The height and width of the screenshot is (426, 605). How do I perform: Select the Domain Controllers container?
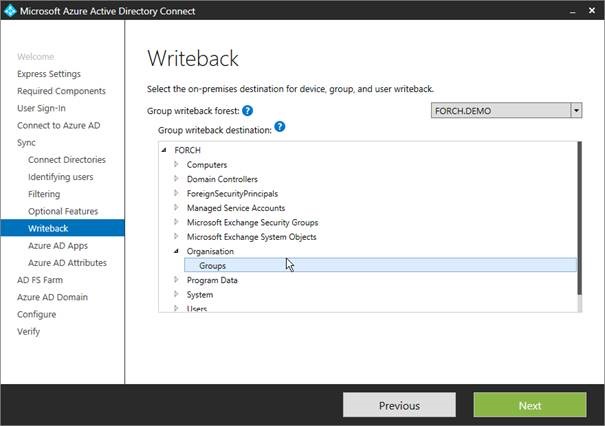coord(222,179)
